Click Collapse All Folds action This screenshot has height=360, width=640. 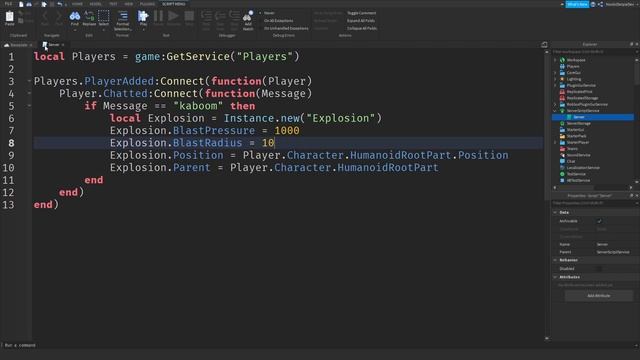point(362,28)
